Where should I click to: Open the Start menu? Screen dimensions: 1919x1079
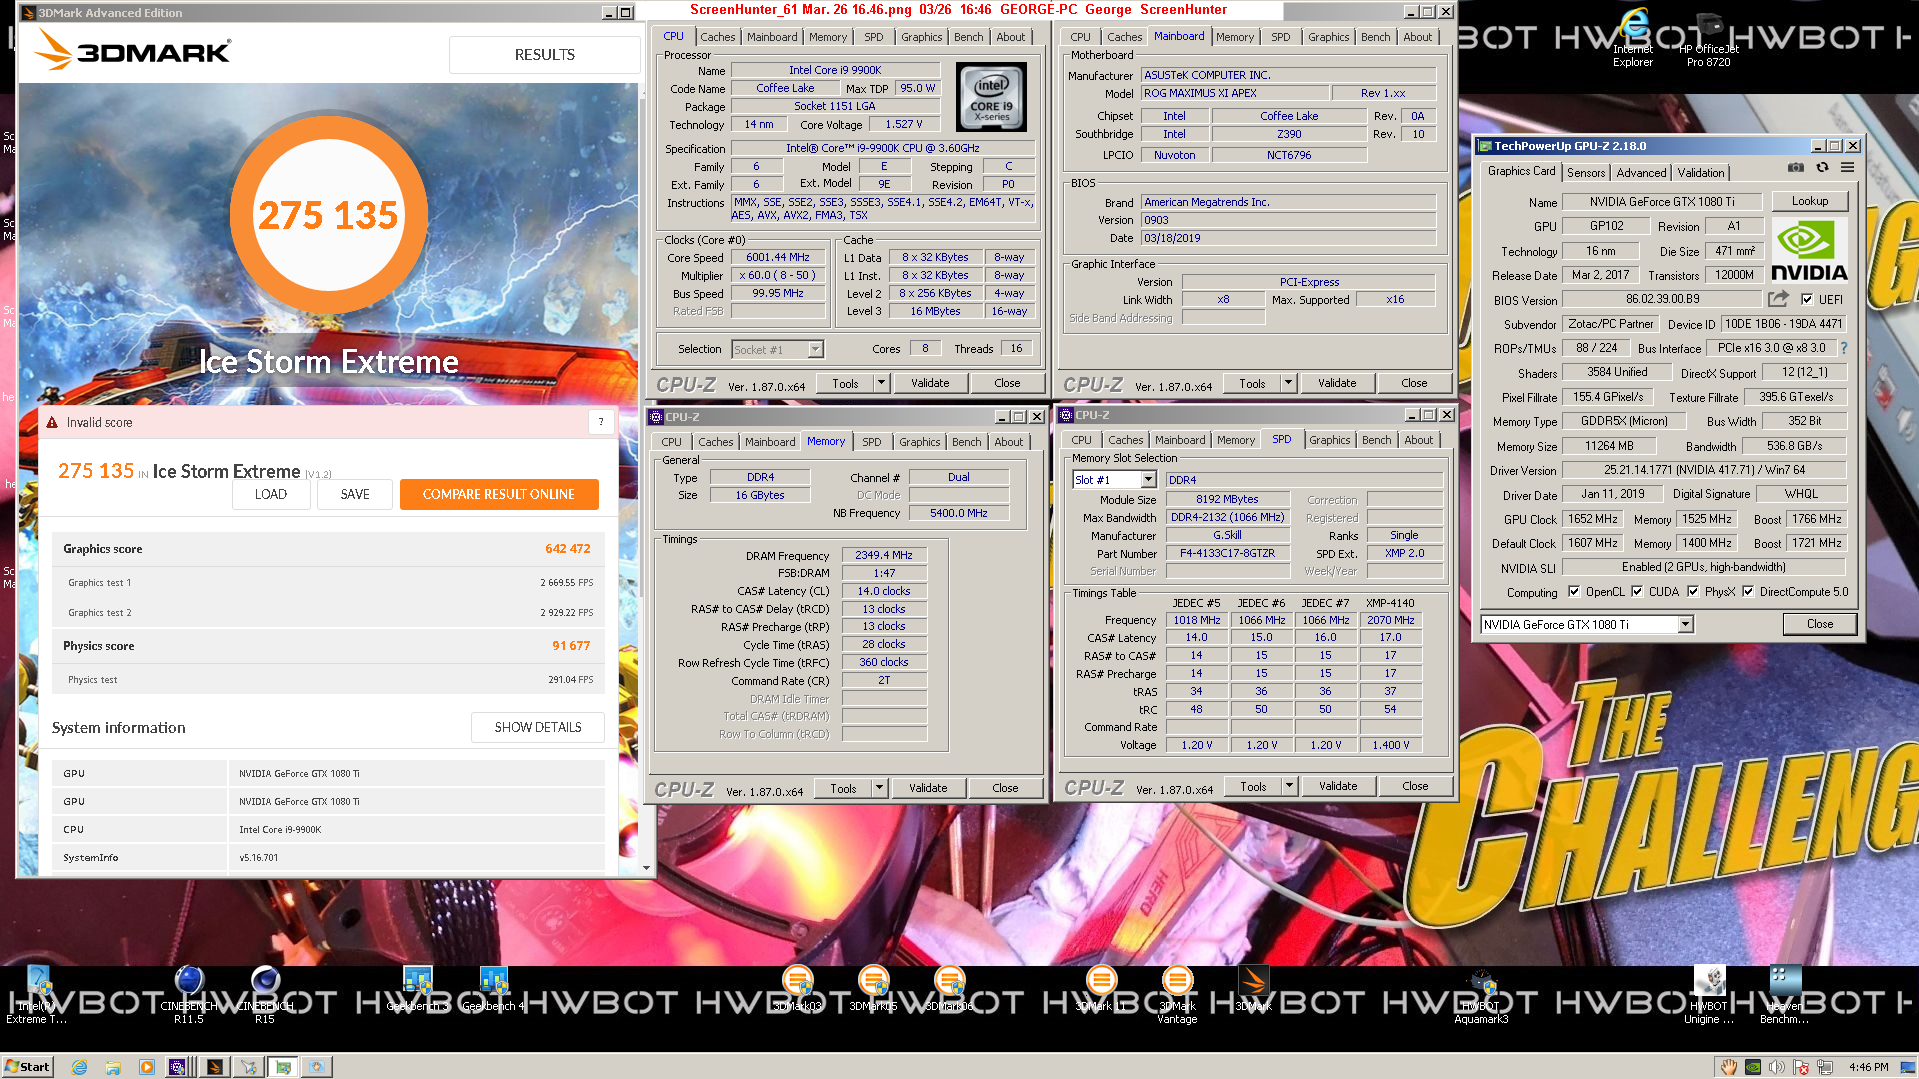27,1067
